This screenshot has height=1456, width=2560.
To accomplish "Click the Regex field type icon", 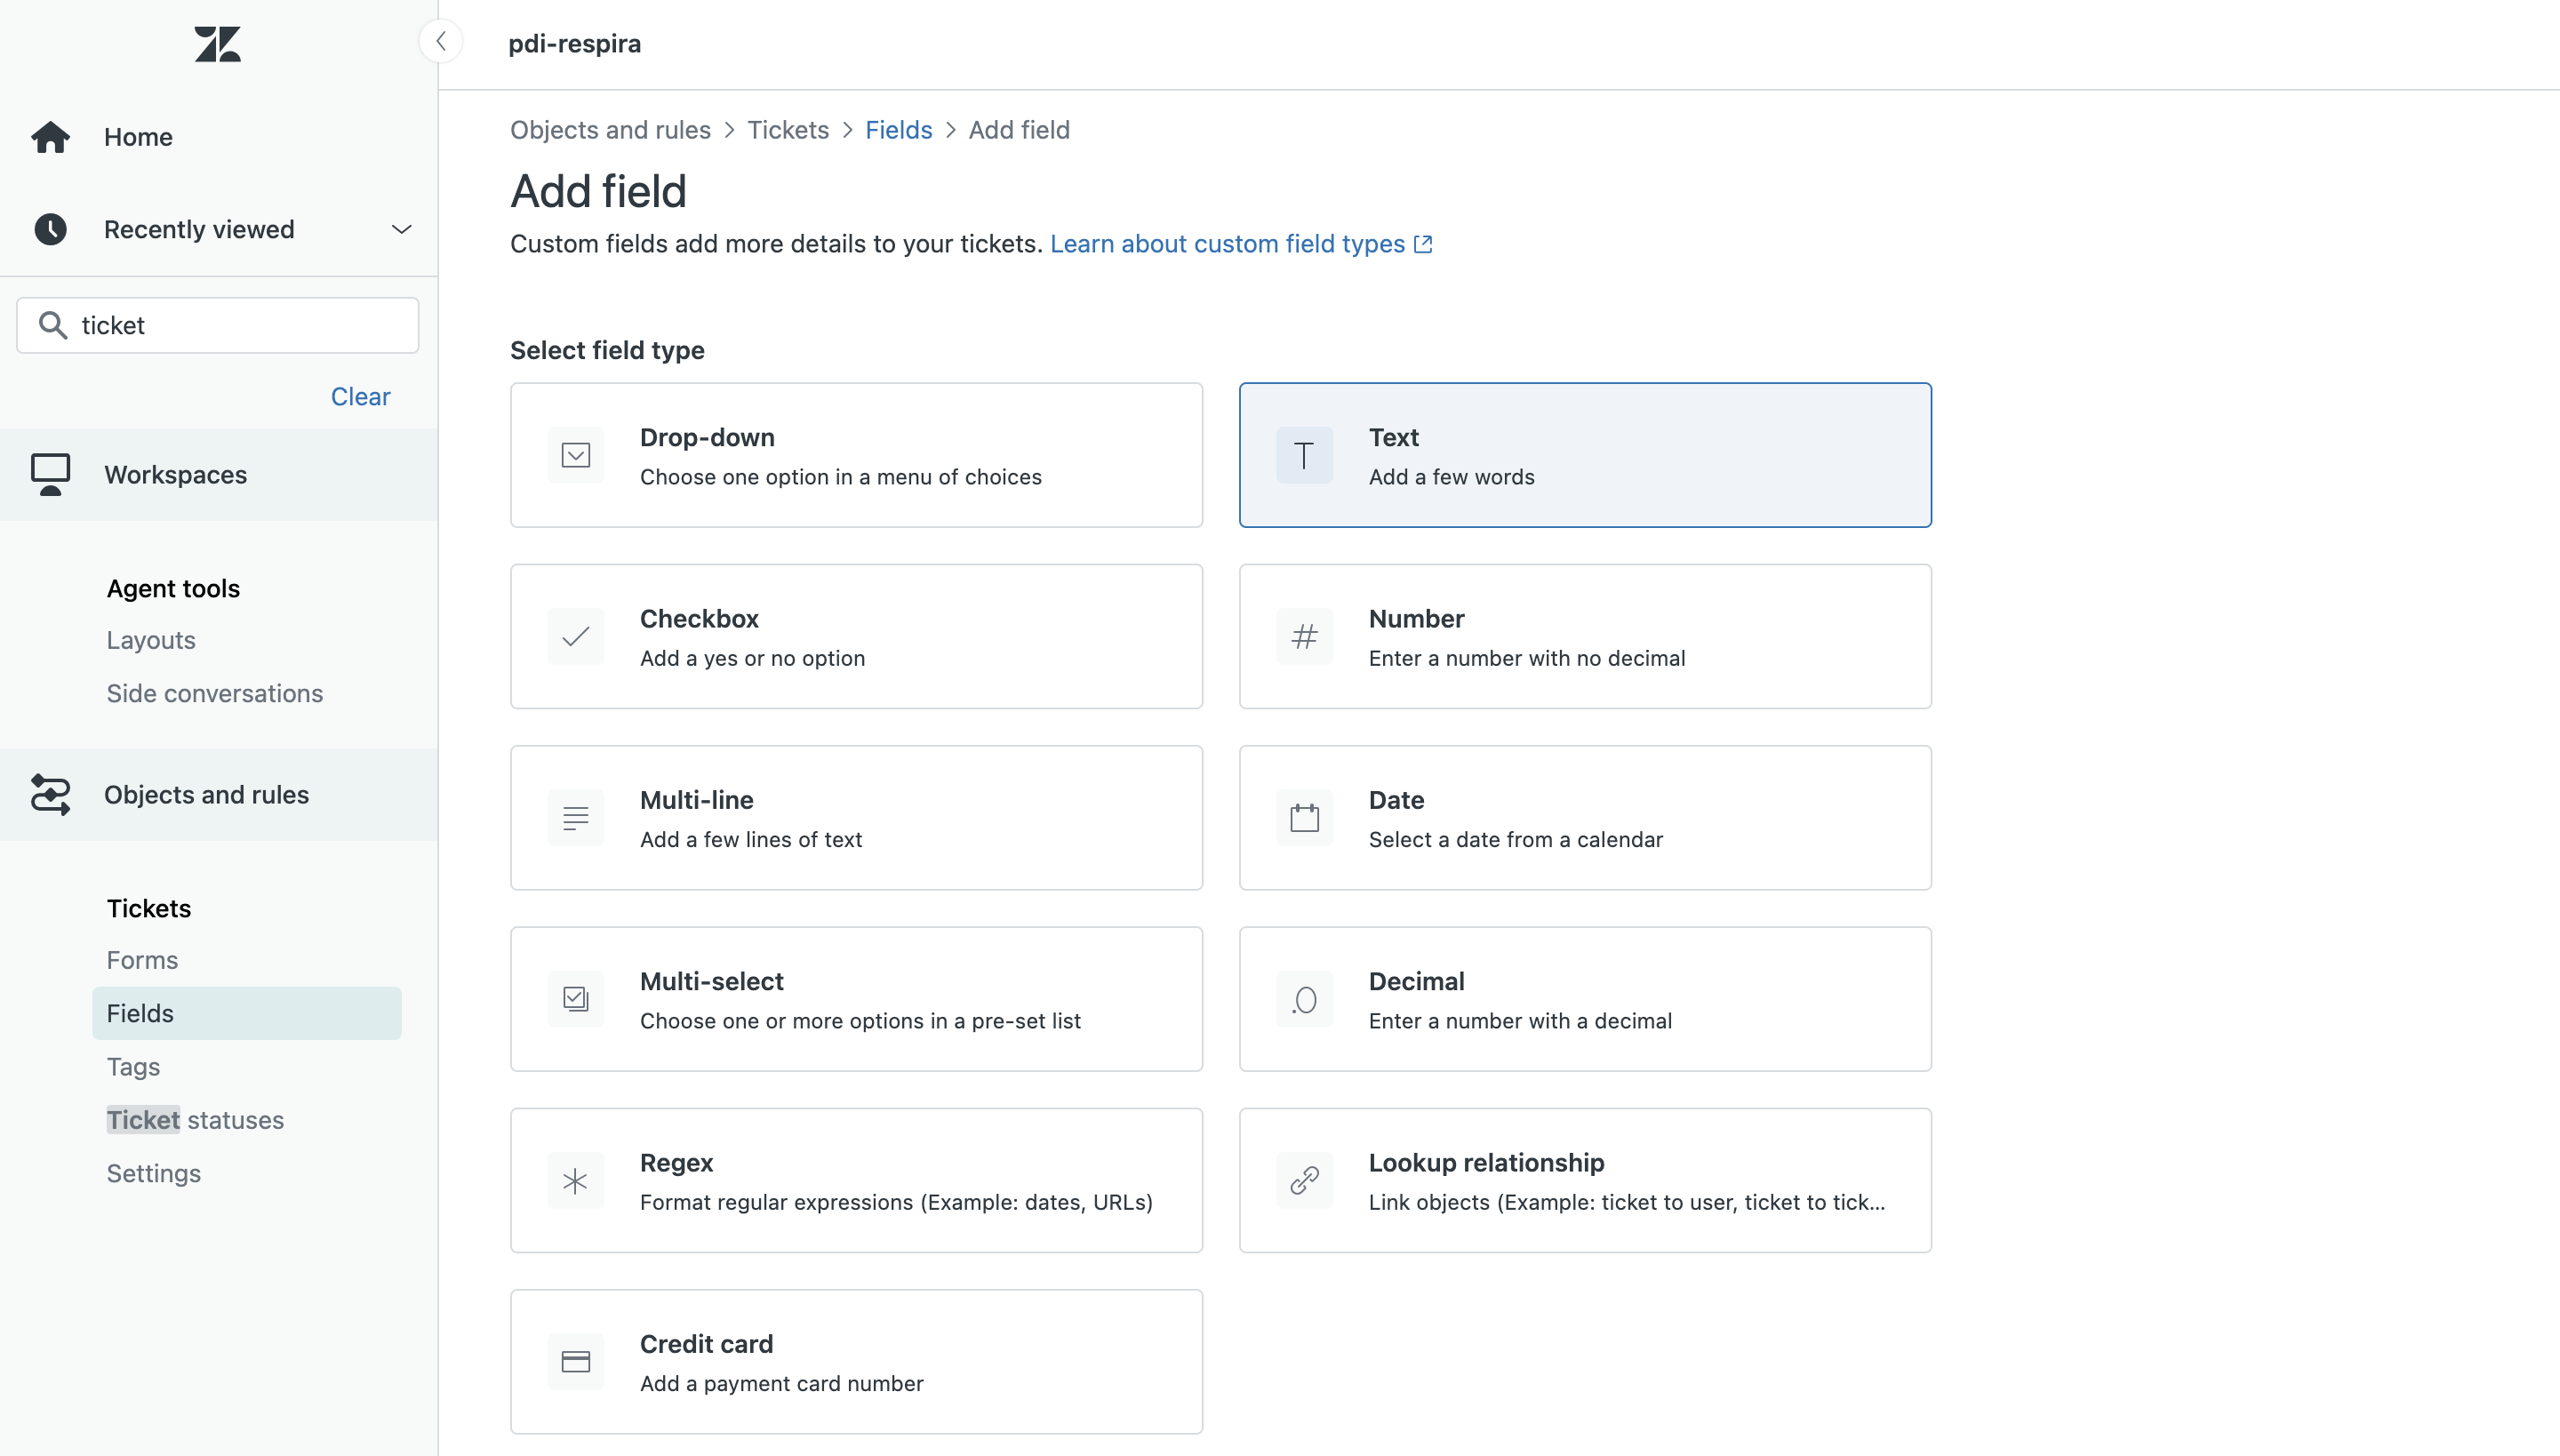I will point(575,1180).
